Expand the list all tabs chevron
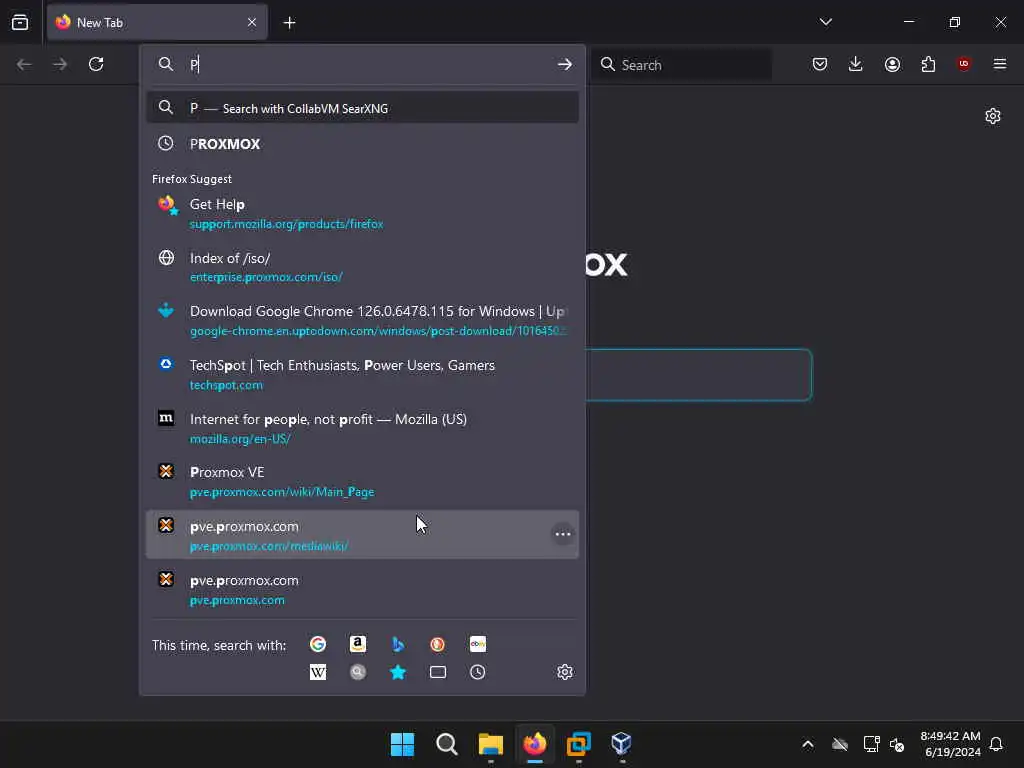This screenshot has width=1024, height=768. [x=825, y=22]
